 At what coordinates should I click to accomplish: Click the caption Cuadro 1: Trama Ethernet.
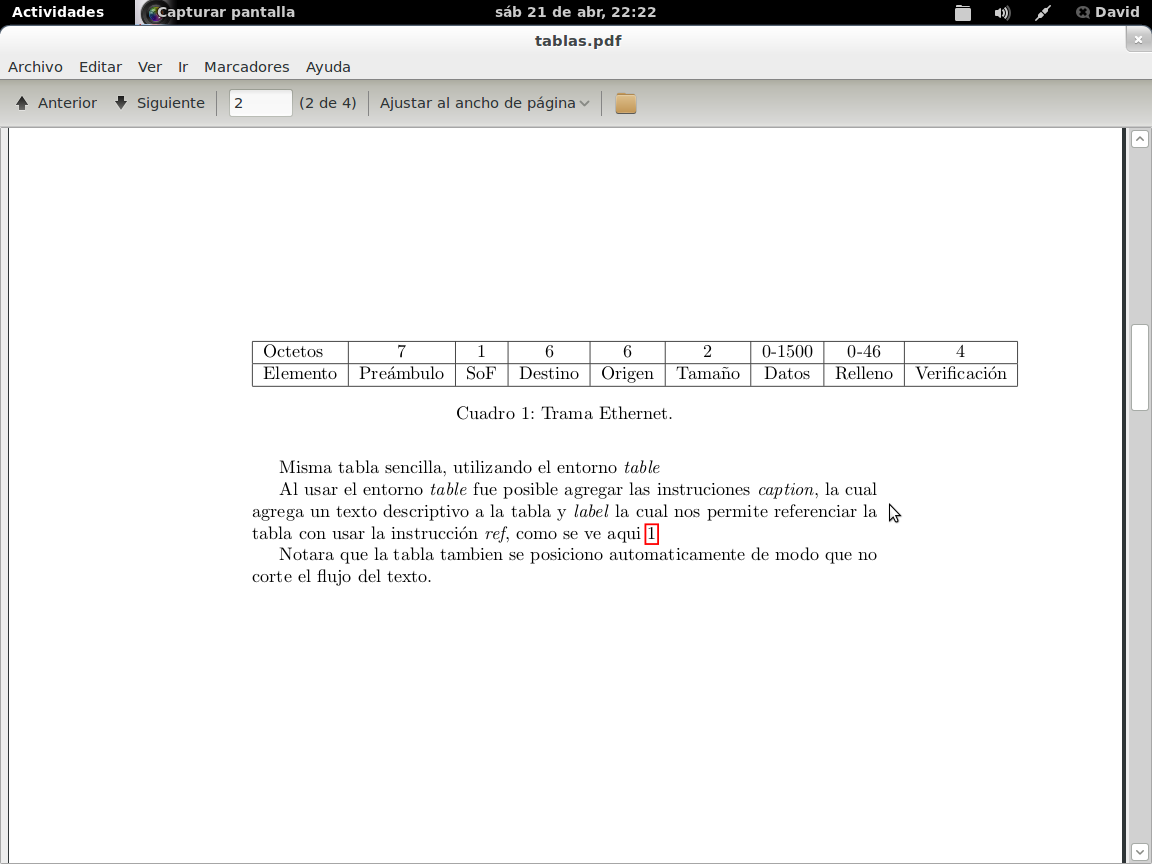click(564, 414)
